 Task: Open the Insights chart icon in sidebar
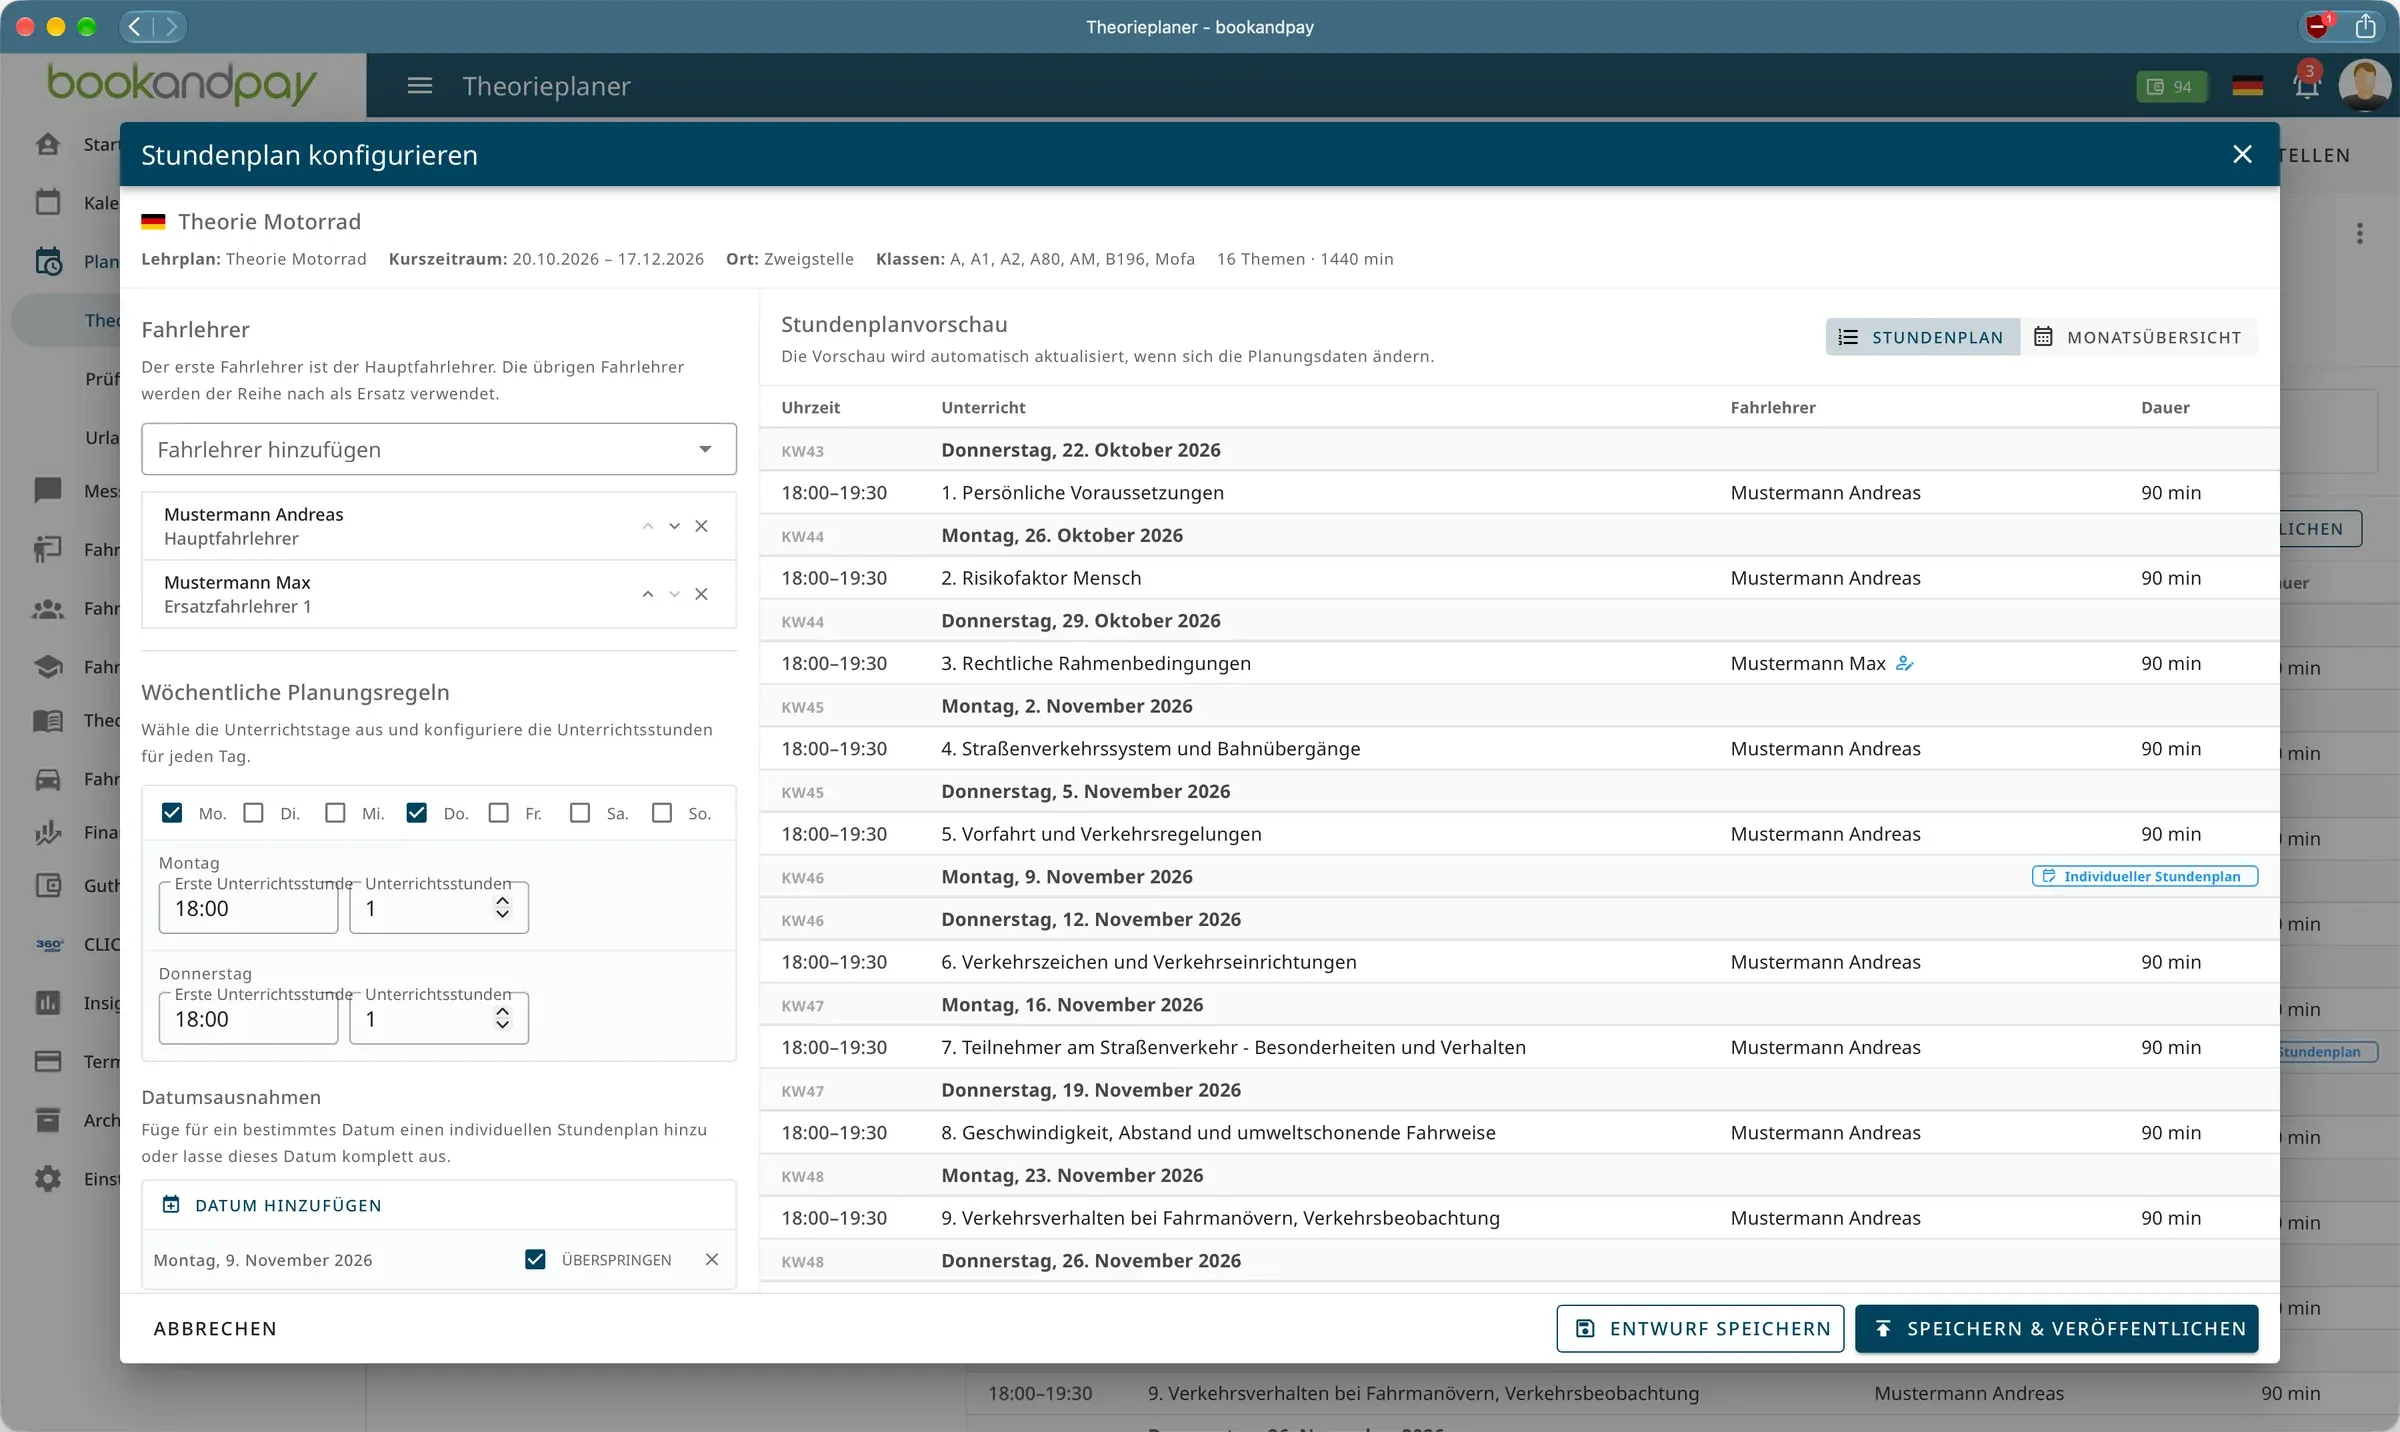pos(48,1002)
